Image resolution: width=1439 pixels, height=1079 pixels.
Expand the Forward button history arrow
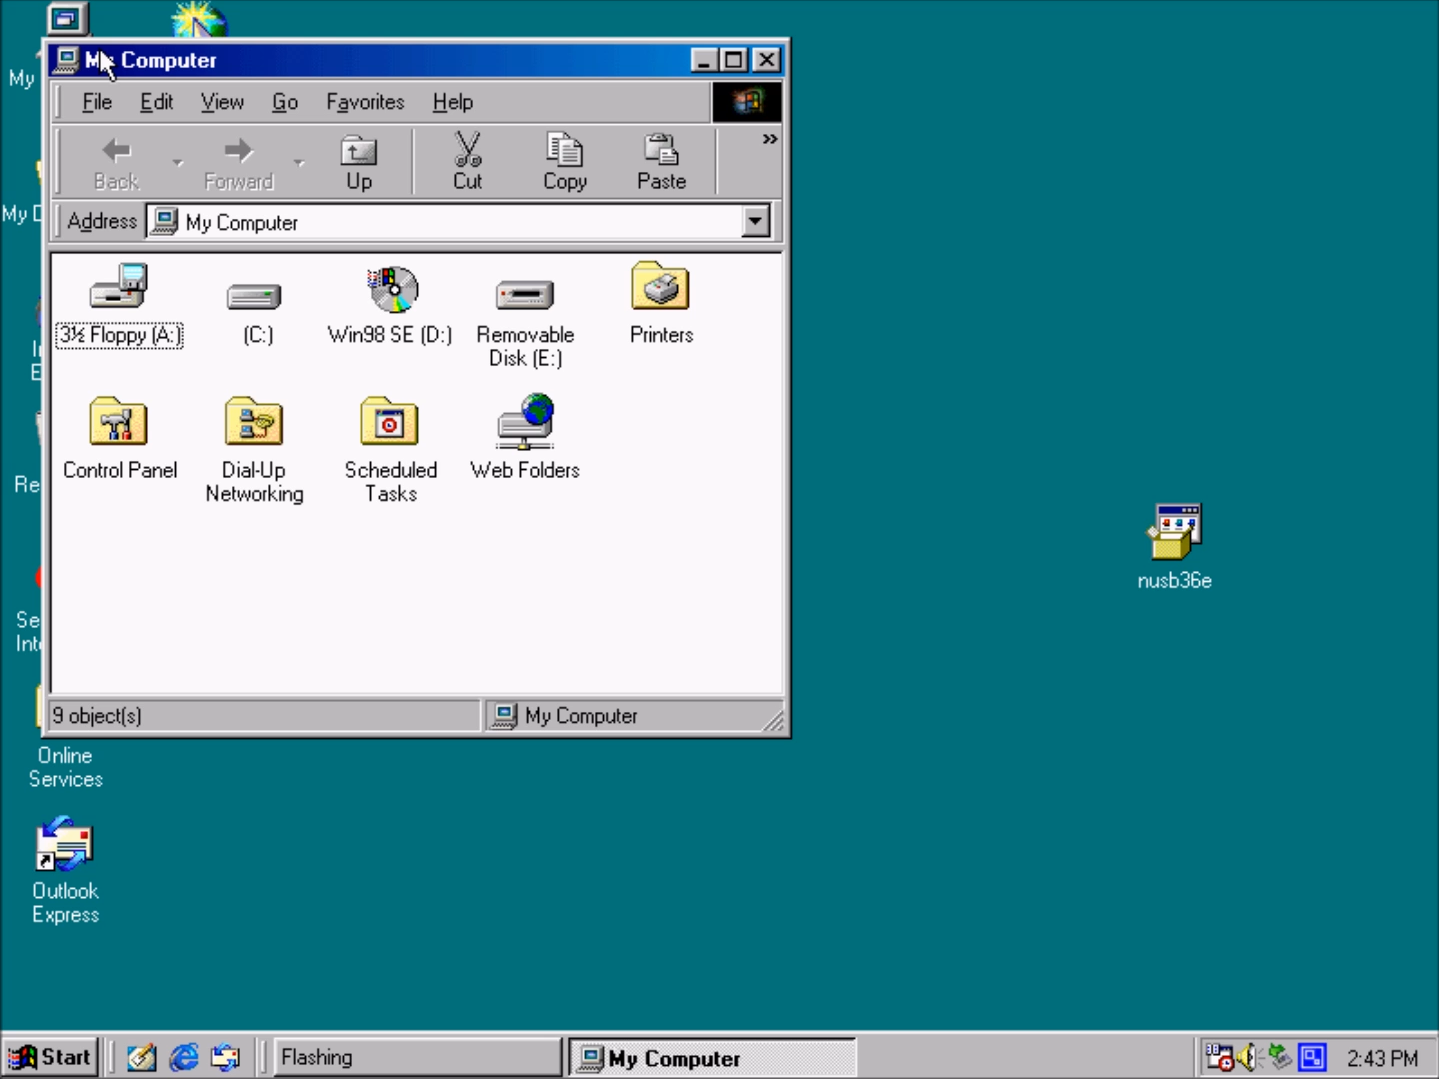click(298, 161)
